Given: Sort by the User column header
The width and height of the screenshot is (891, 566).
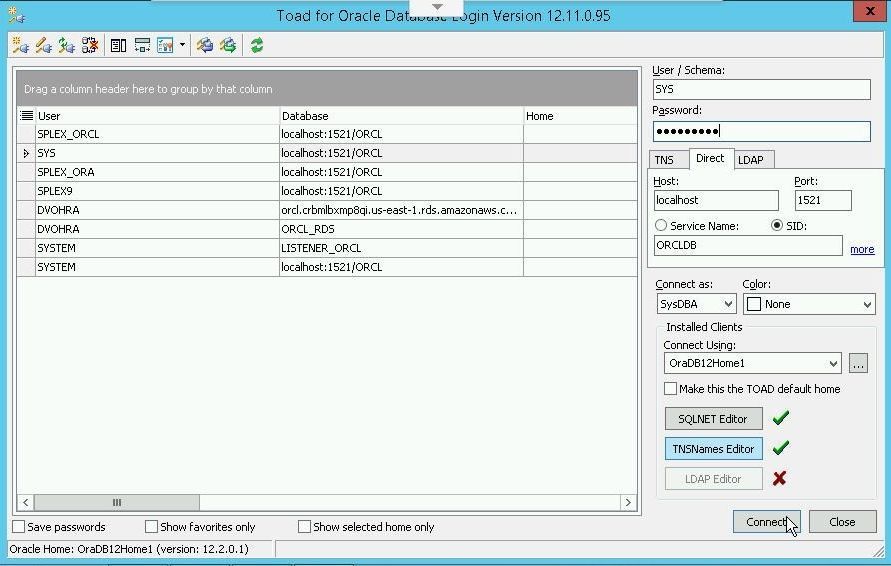Looking at the screenshot, I should point(157,116).
